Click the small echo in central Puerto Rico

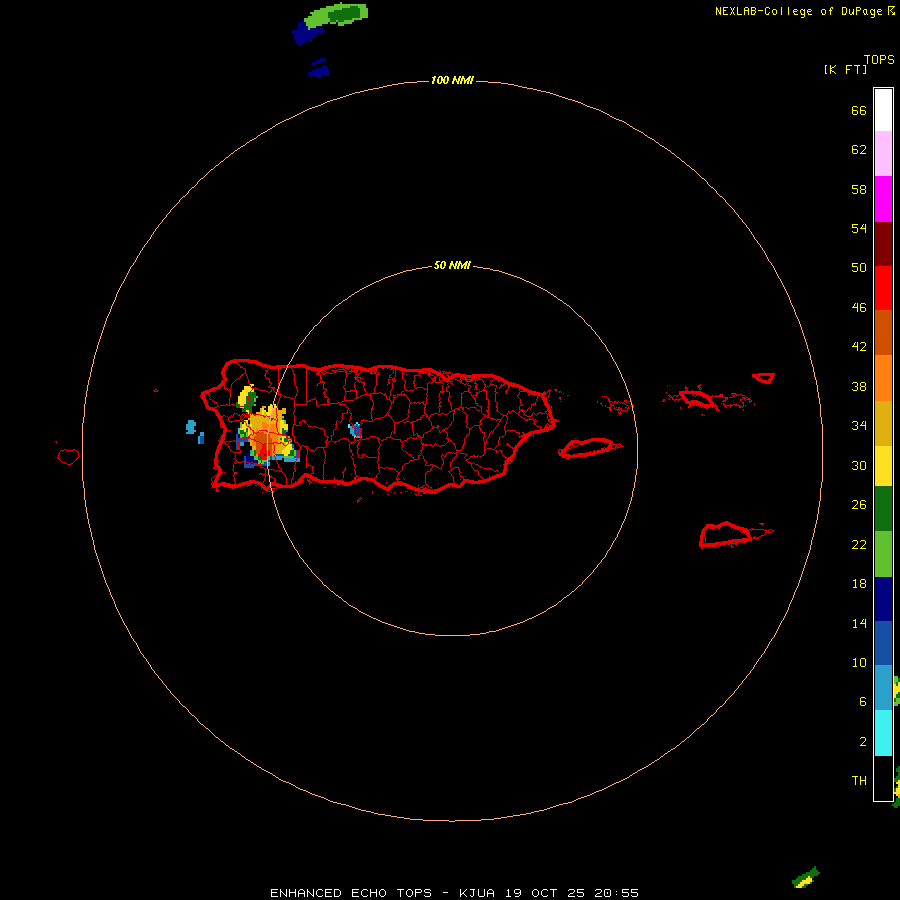pyautogui.click(x=355, y=429)
